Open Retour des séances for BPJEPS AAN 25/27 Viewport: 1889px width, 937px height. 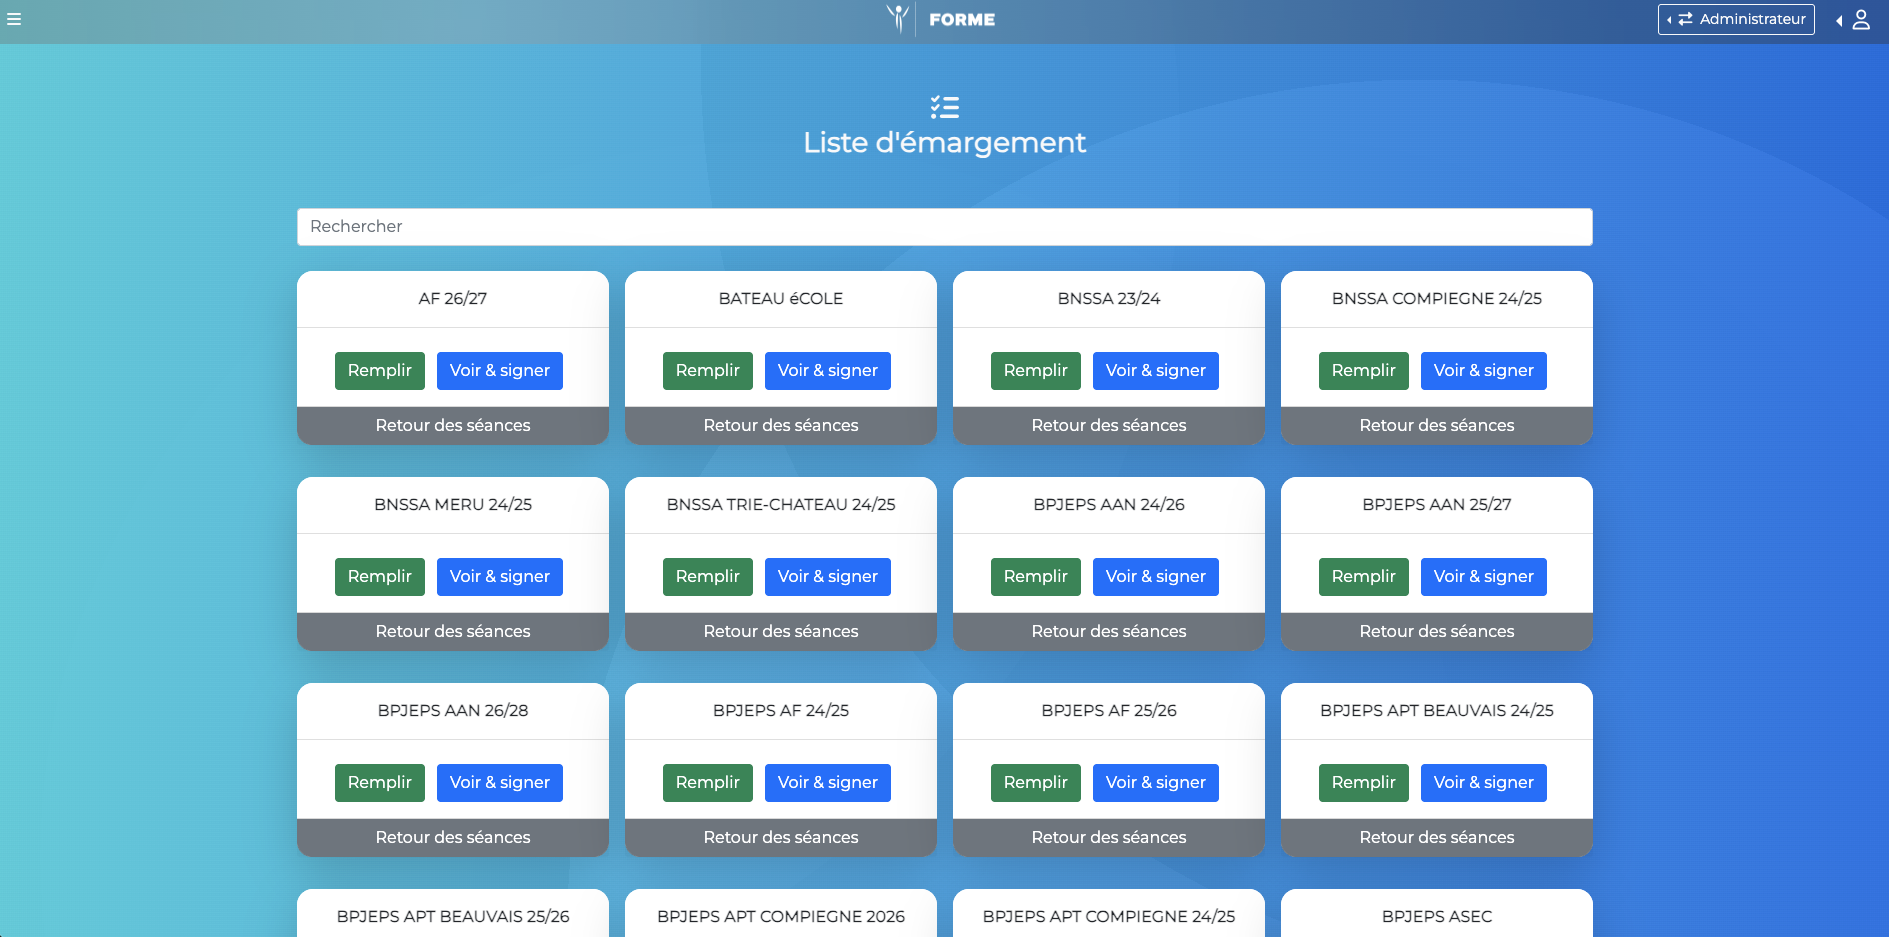click(x=1437, y=632)
